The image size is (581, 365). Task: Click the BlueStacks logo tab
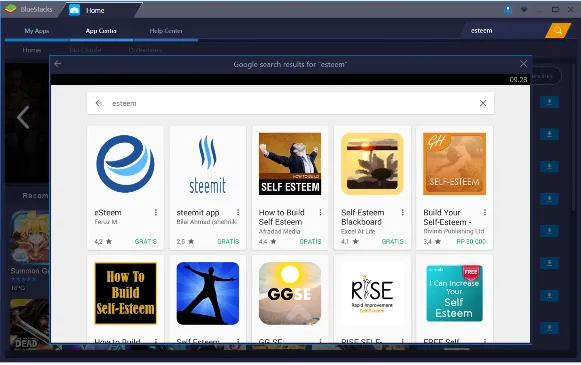click(x=29, y=9)
